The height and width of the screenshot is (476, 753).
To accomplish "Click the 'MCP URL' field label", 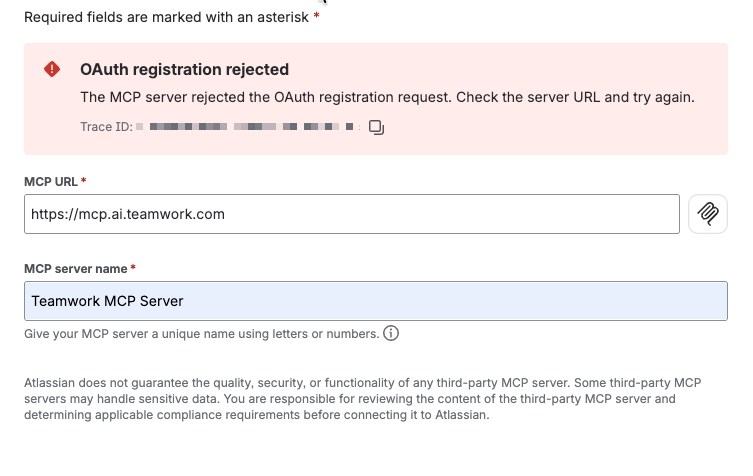I will point(51,182).
